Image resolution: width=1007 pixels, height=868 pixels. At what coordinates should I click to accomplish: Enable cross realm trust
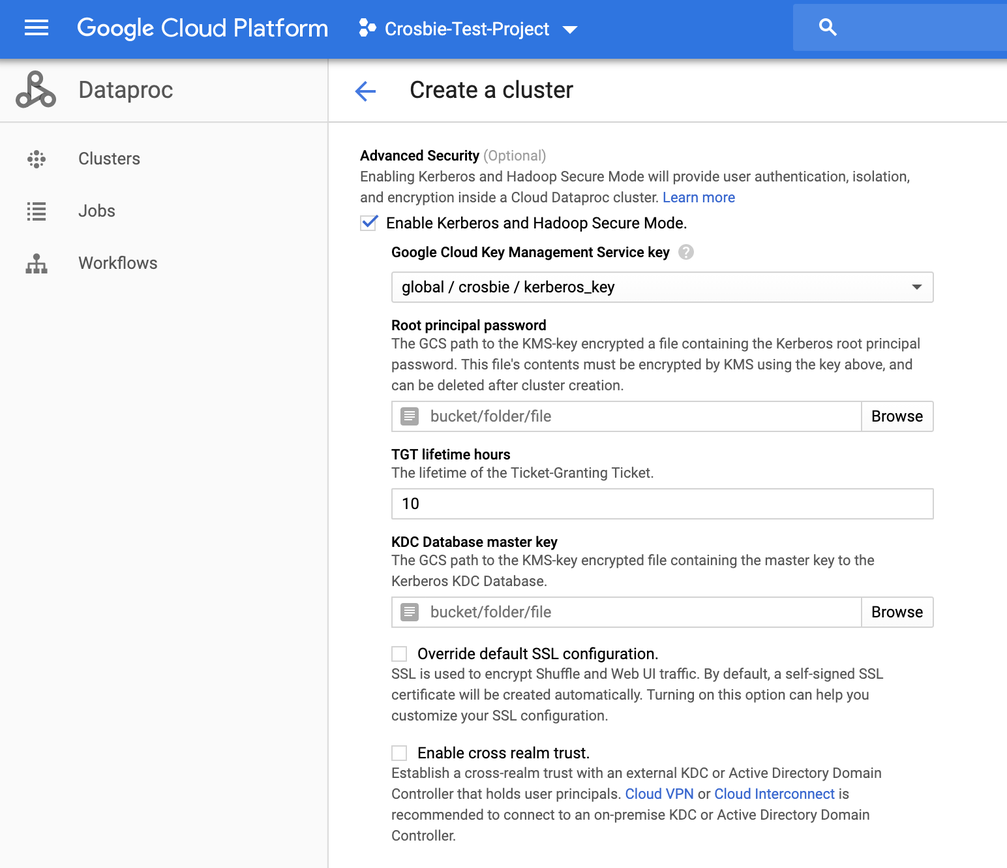pyautogui.click(x=399, y=752)
